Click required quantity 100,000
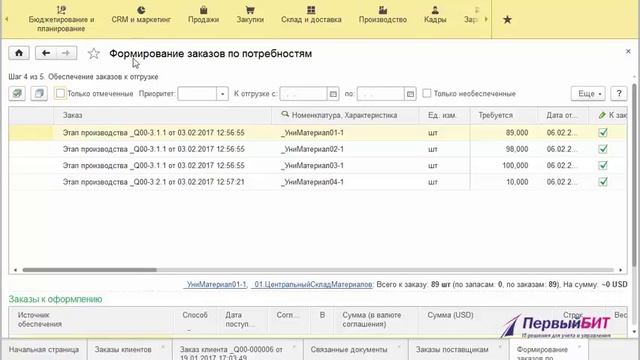 (x=515, y=165)
